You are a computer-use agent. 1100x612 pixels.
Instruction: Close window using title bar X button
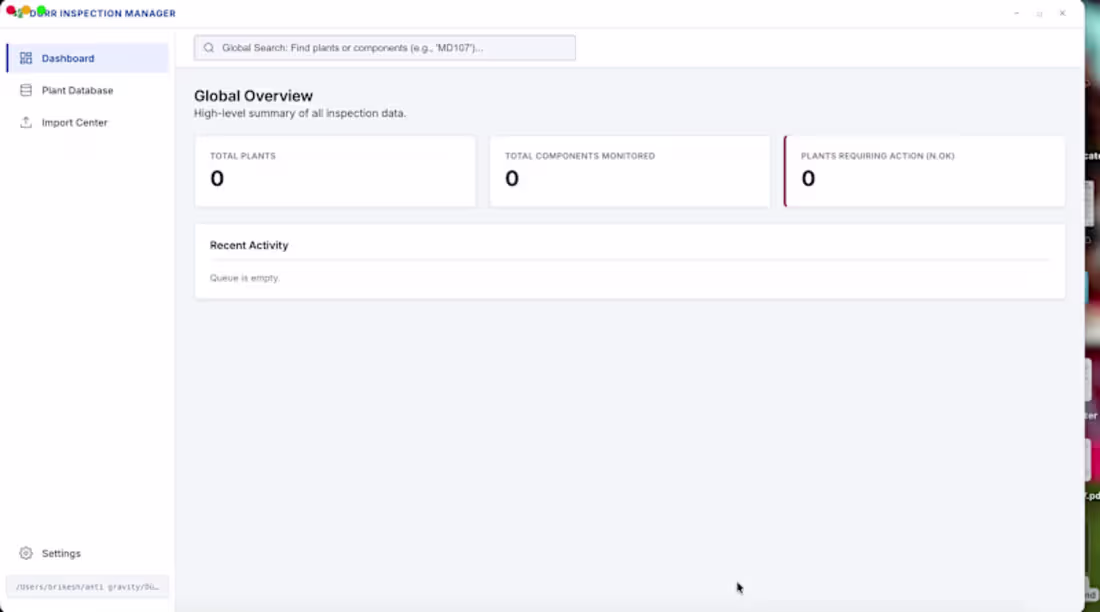[1062, 13]
